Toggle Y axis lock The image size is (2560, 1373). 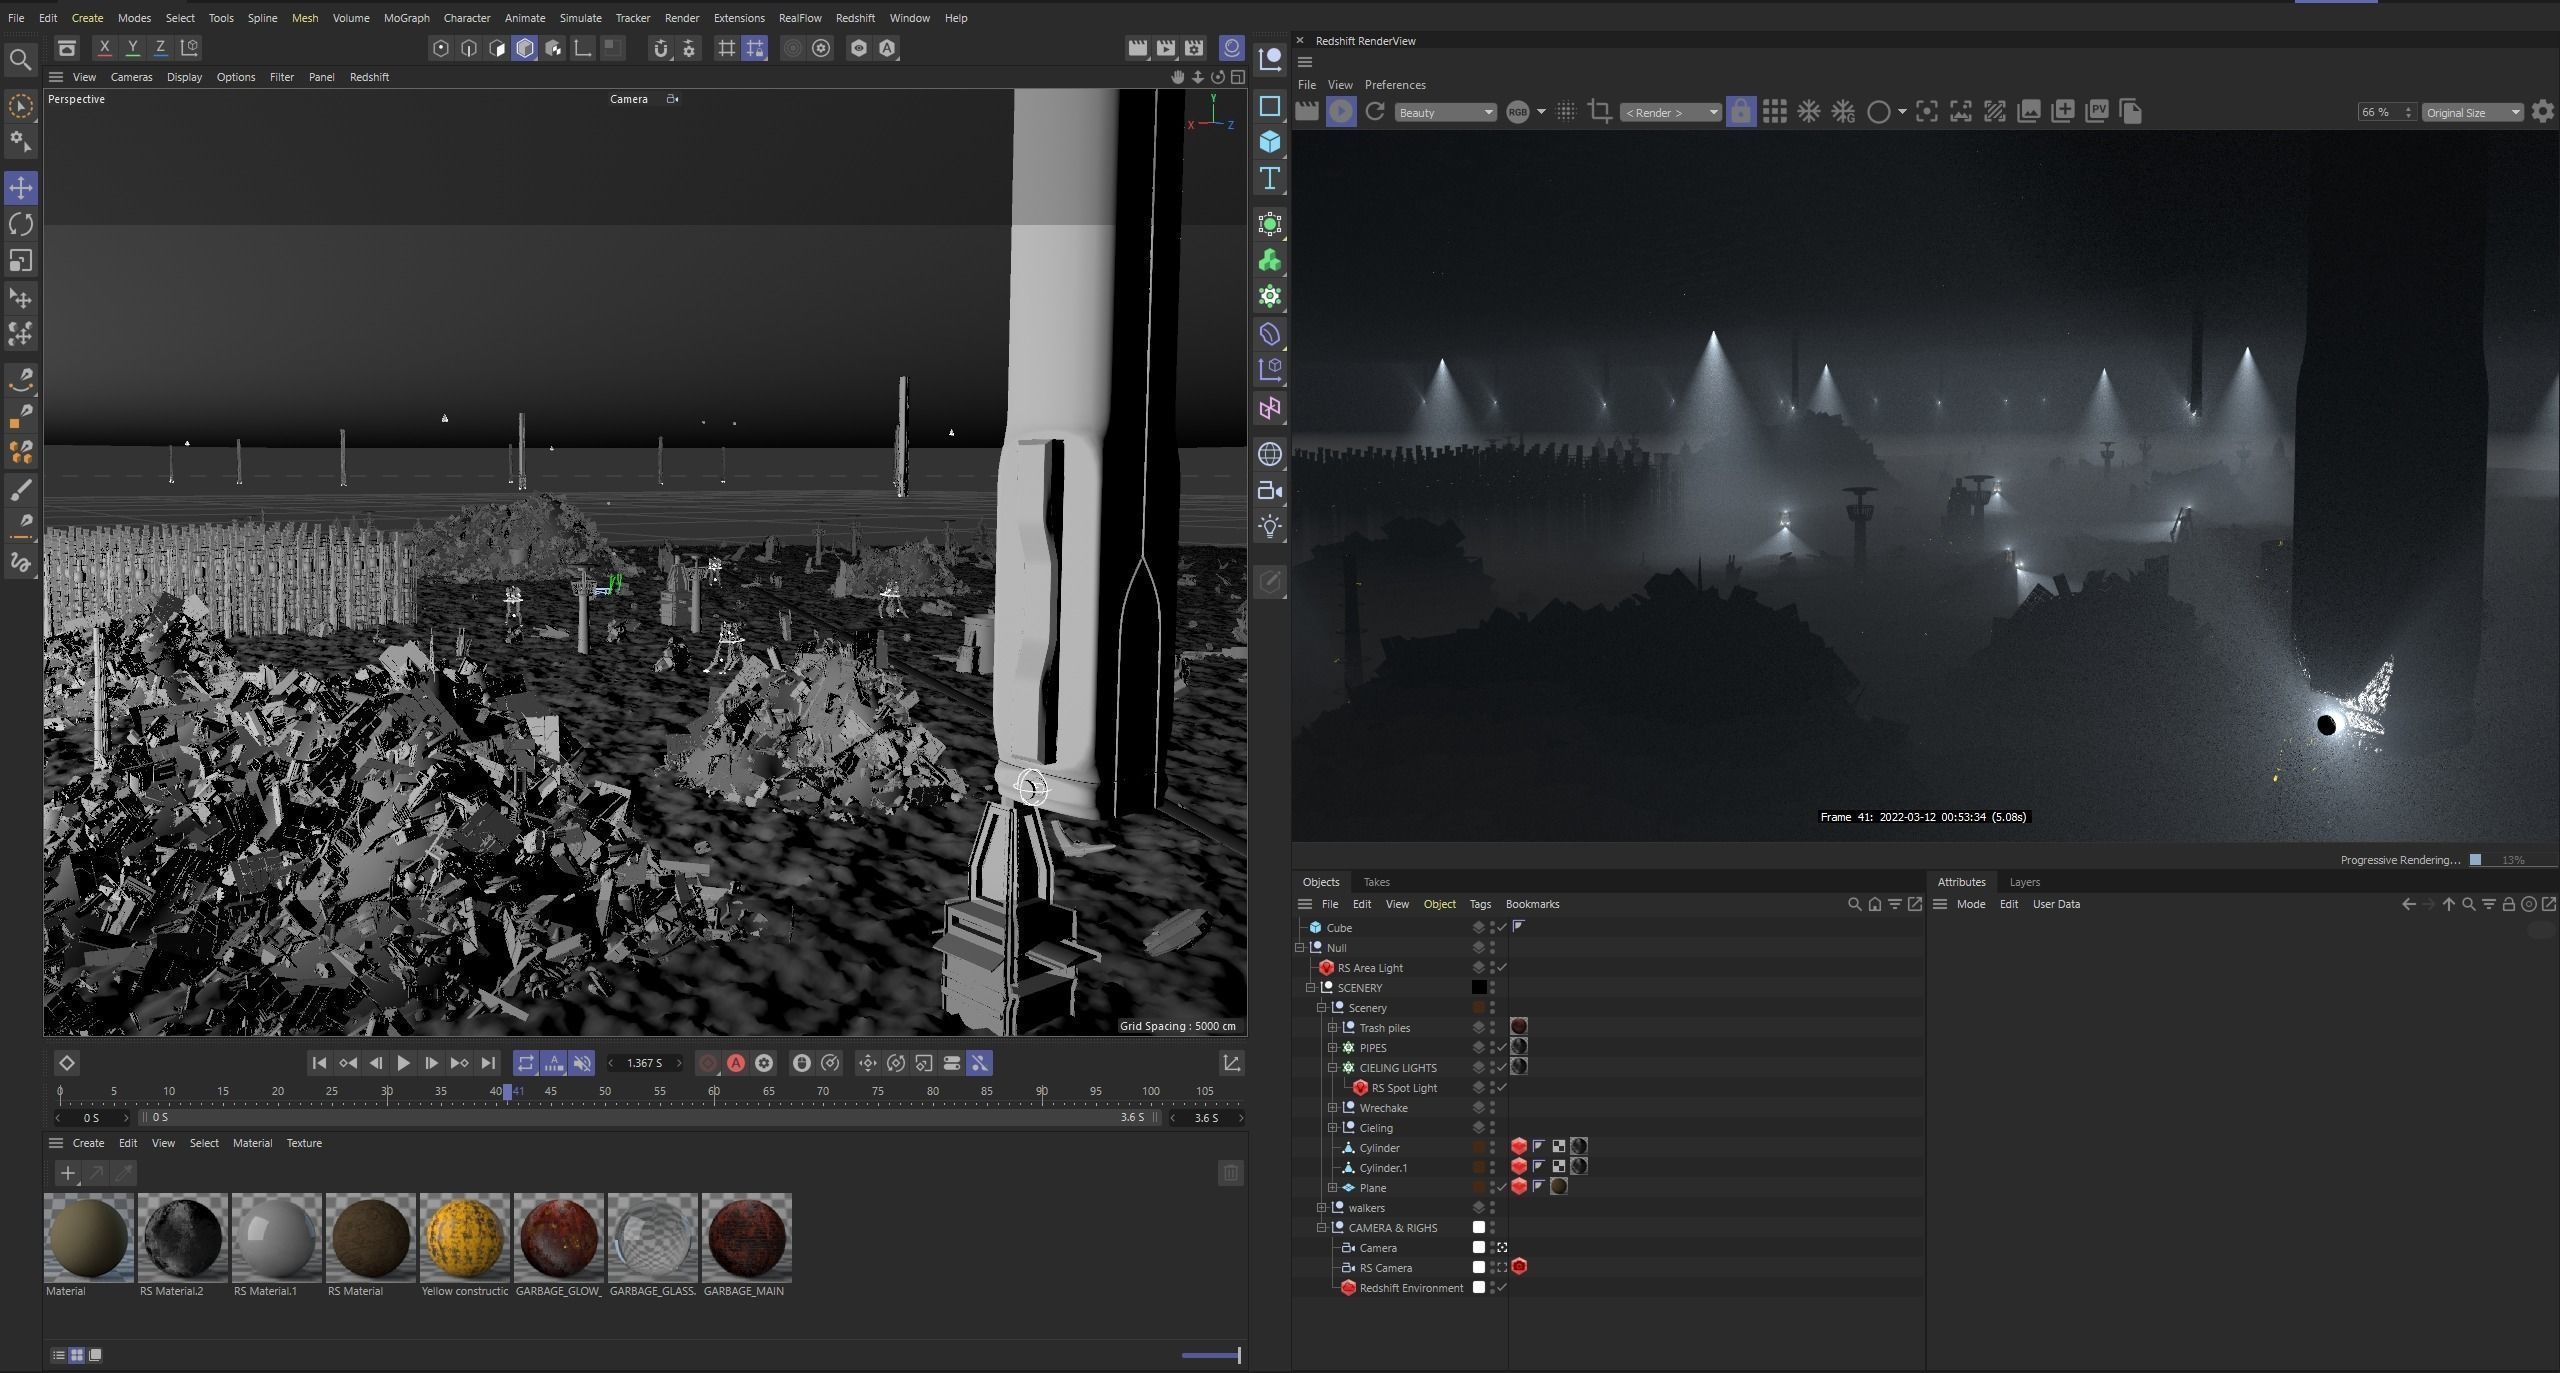[132, 48]
